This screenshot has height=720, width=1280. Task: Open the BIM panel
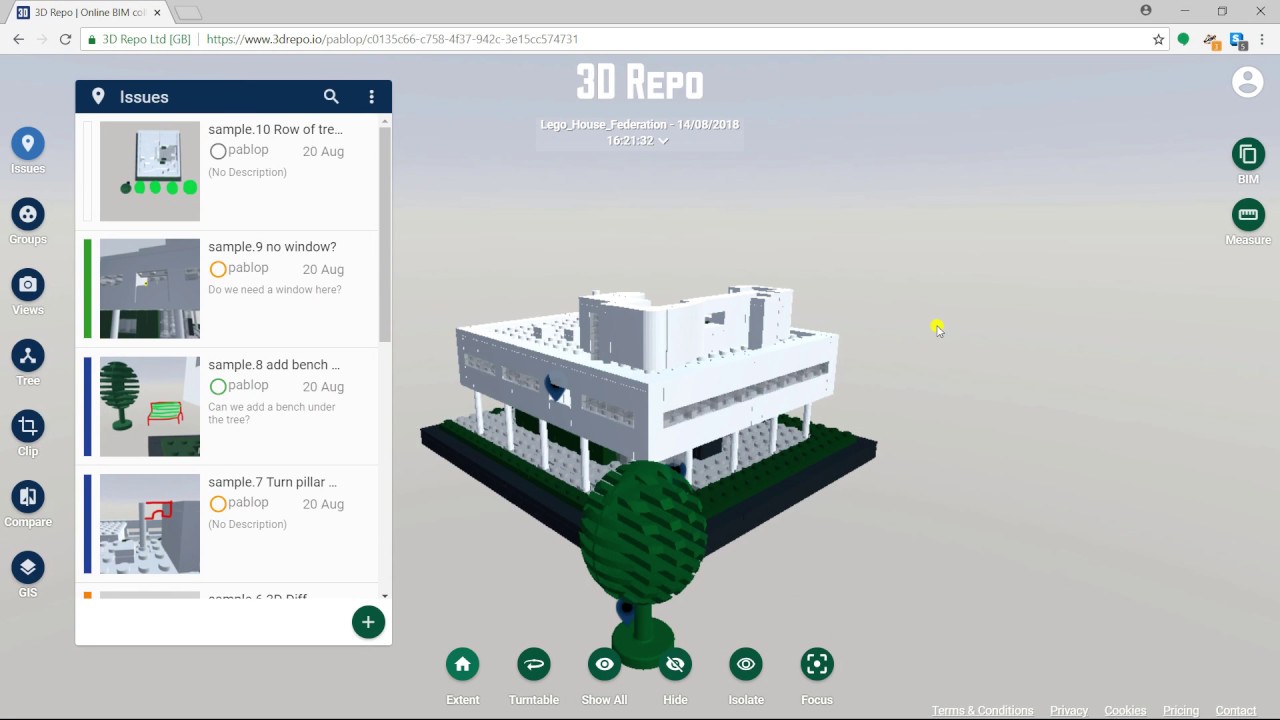click(1248, 154)
